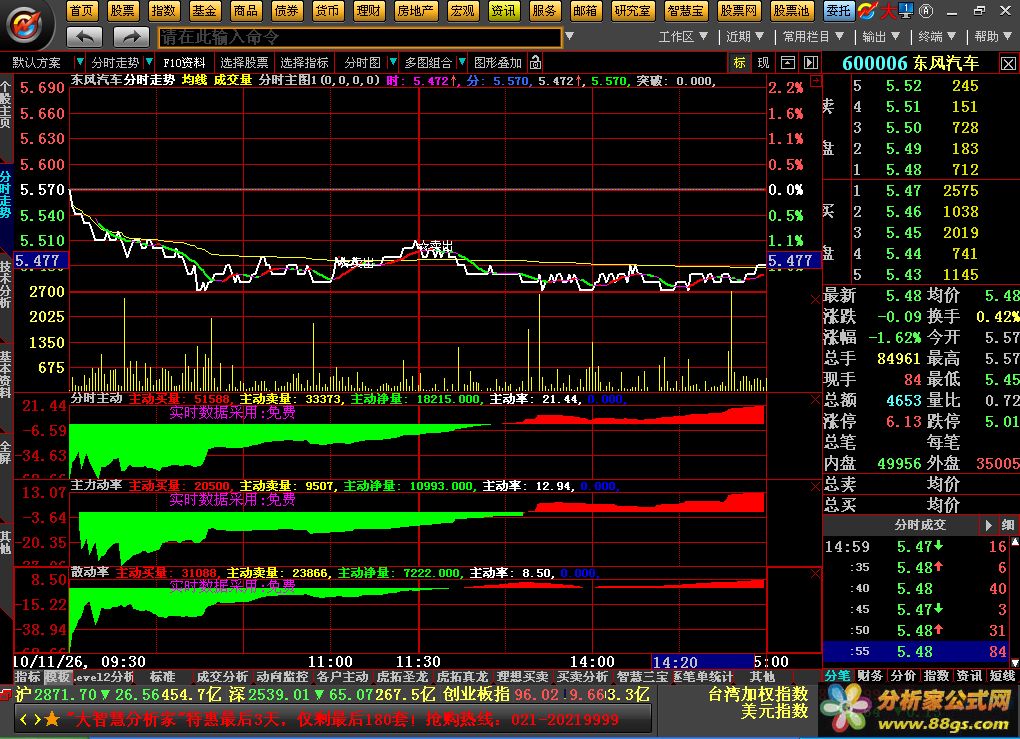Screen dimensions: 1020x739
Task: Click the red icon at chart top-right
Action: [x=816, y=81]
